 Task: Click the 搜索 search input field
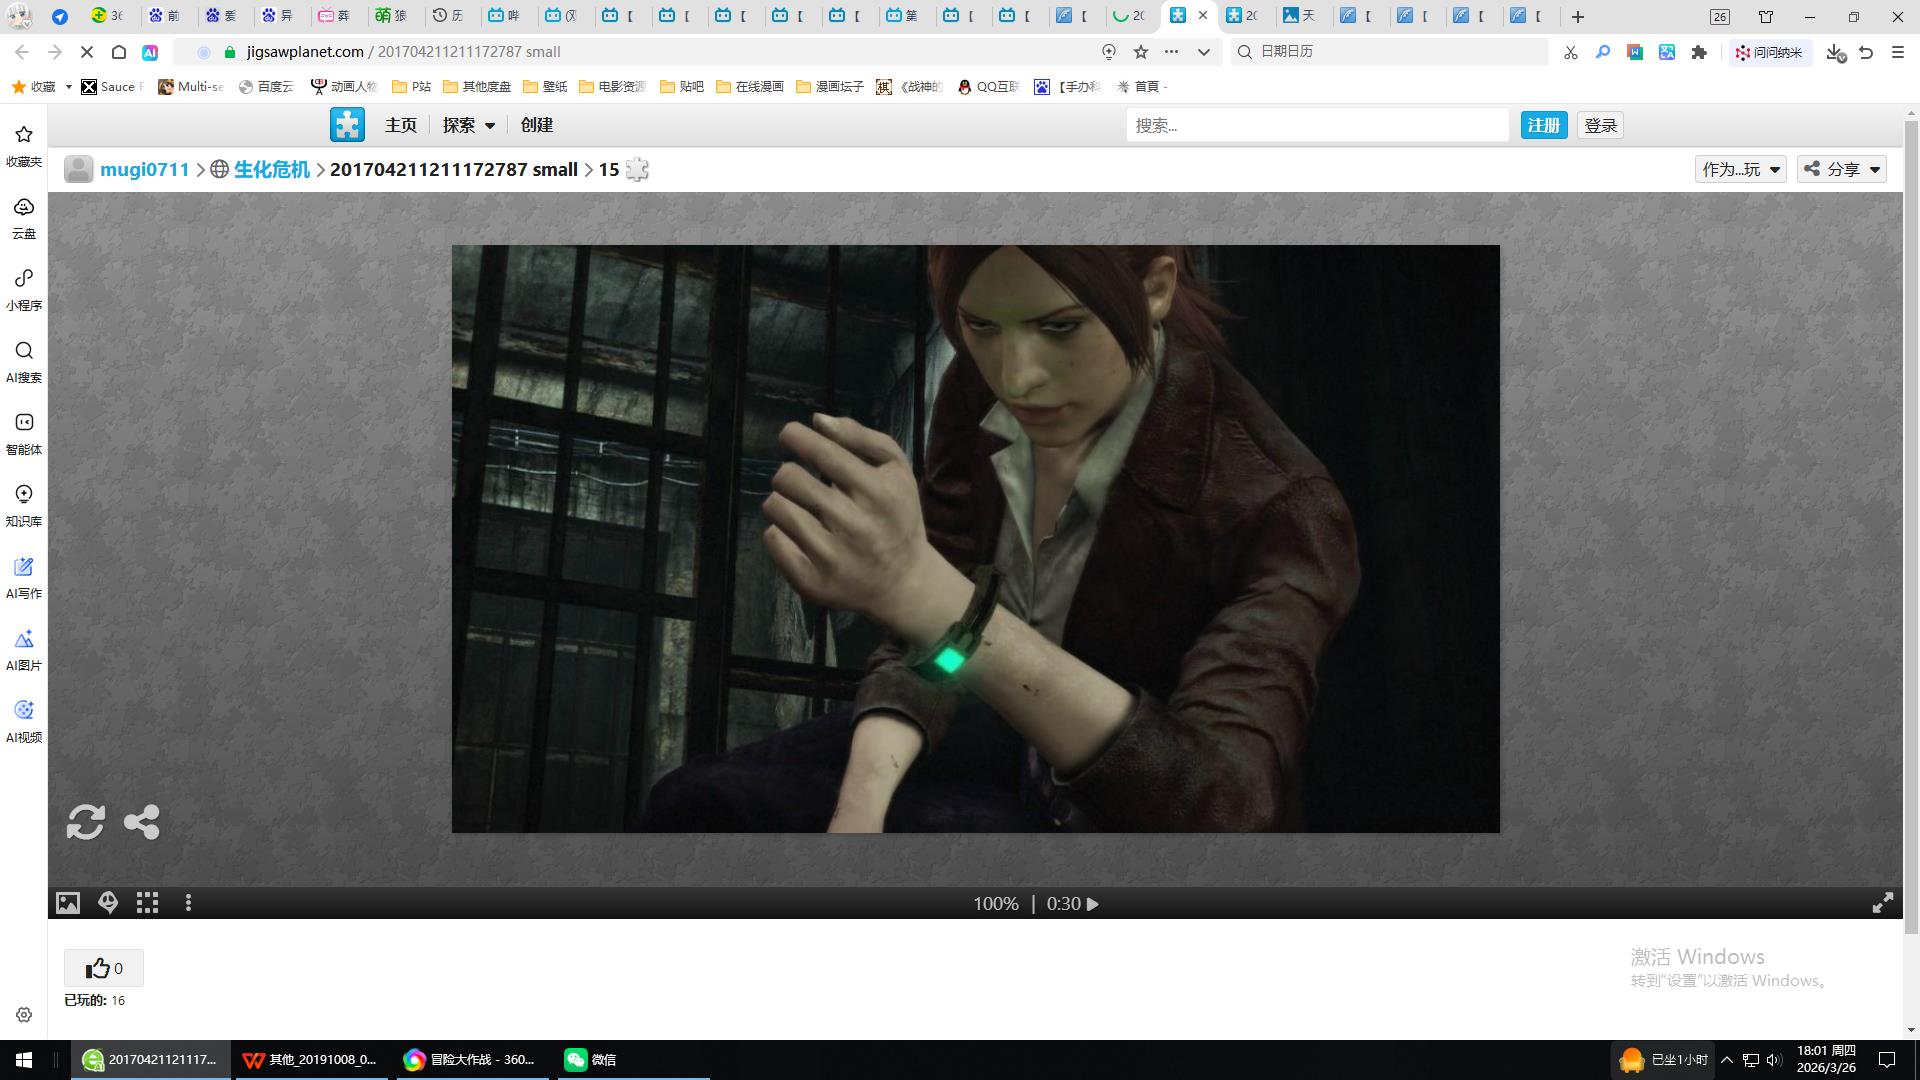pos(1316,125)
